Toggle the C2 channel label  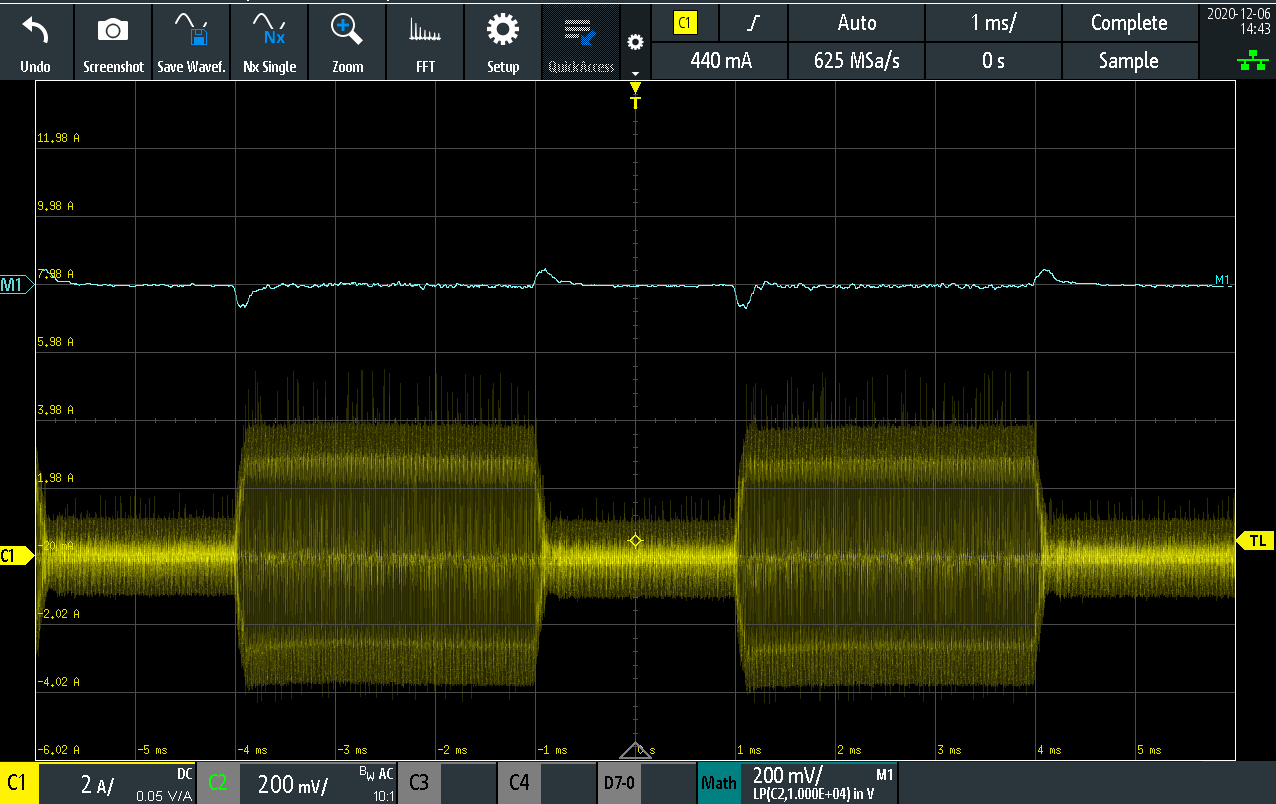[217, 783]
